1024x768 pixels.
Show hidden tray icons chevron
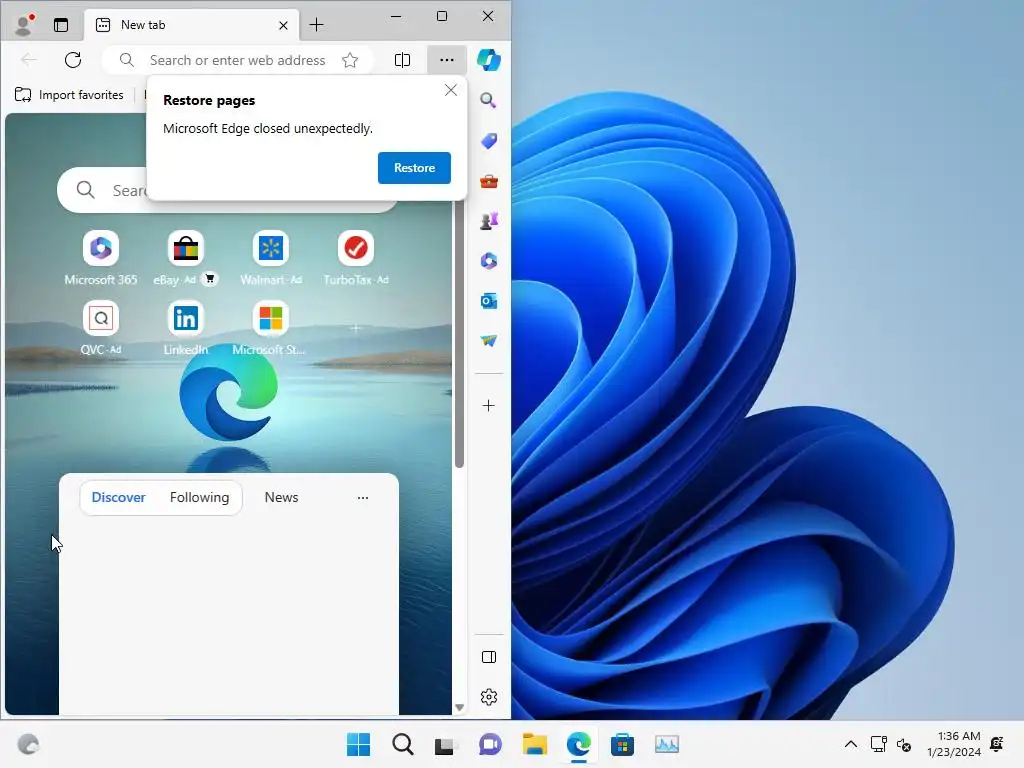(x=851, y=744)
